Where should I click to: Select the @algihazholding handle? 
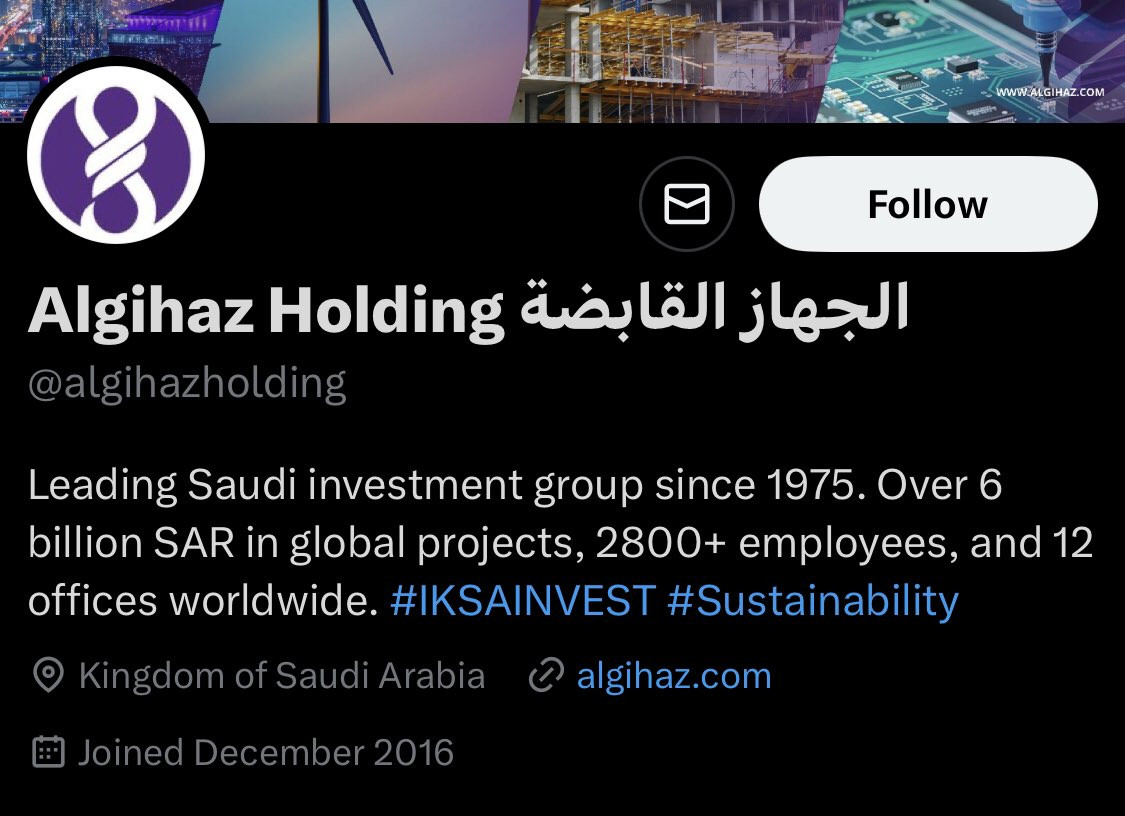tap(187, 383)
